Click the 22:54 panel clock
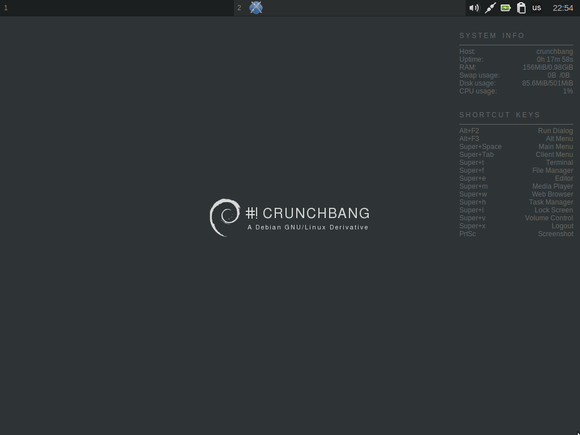The width and height of the screenshot is (580, 435). (x=563, y=8)
